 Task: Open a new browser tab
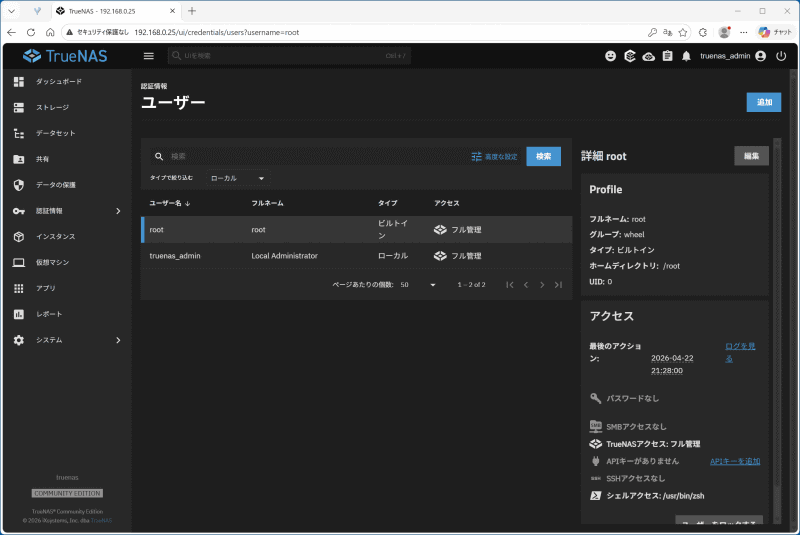(192, 11)
